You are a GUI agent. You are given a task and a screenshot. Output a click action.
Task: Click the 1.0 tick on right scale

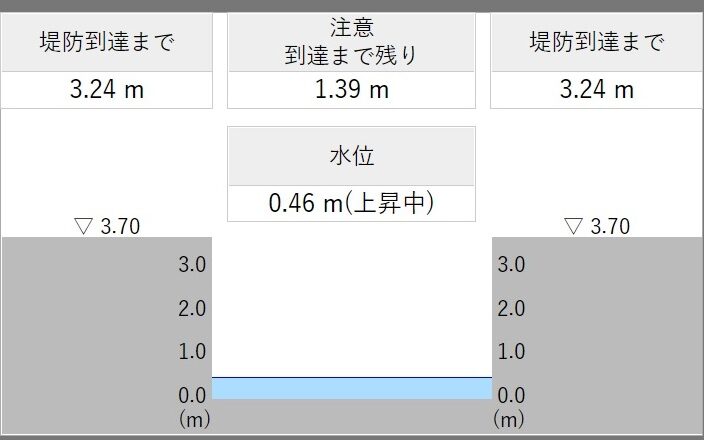(511, 351)
